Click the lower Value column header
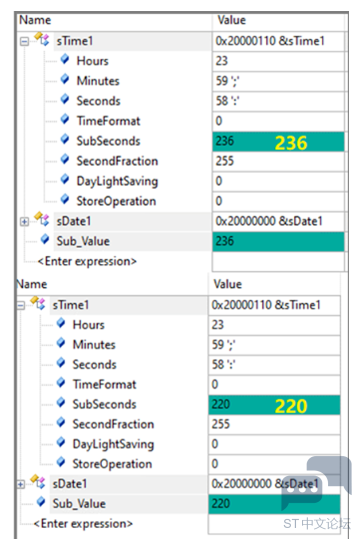360x539 pixels. [x=228, y=284]
